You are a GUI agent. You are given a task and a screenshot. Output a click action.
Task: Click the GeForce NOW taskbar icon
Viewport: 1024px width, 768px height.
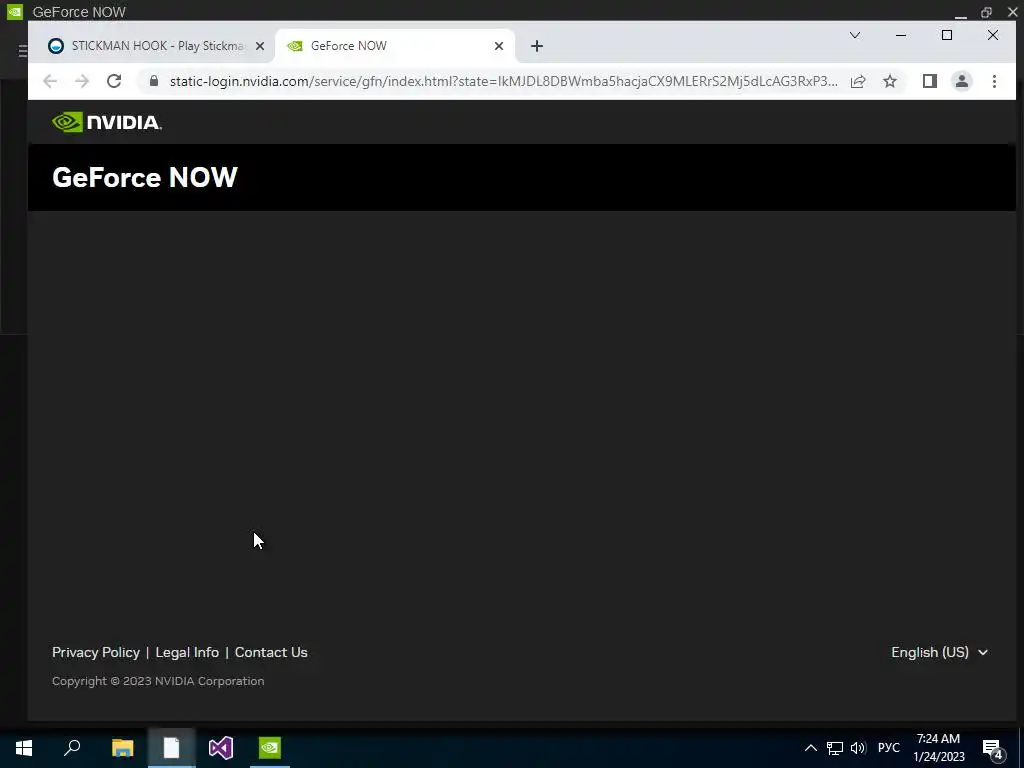pyautogui.click(x=270, y=748)
